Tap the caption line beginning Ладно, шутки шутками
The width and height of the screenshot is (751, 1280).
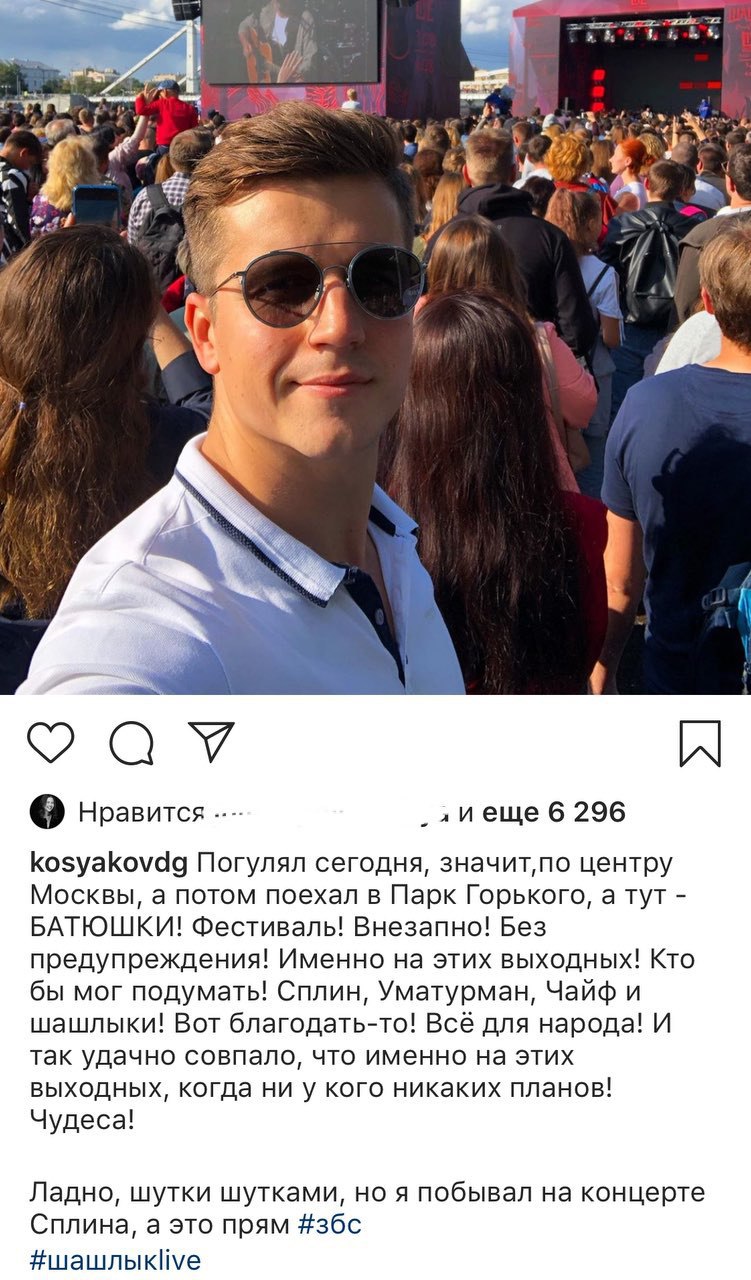point(367,1193)
